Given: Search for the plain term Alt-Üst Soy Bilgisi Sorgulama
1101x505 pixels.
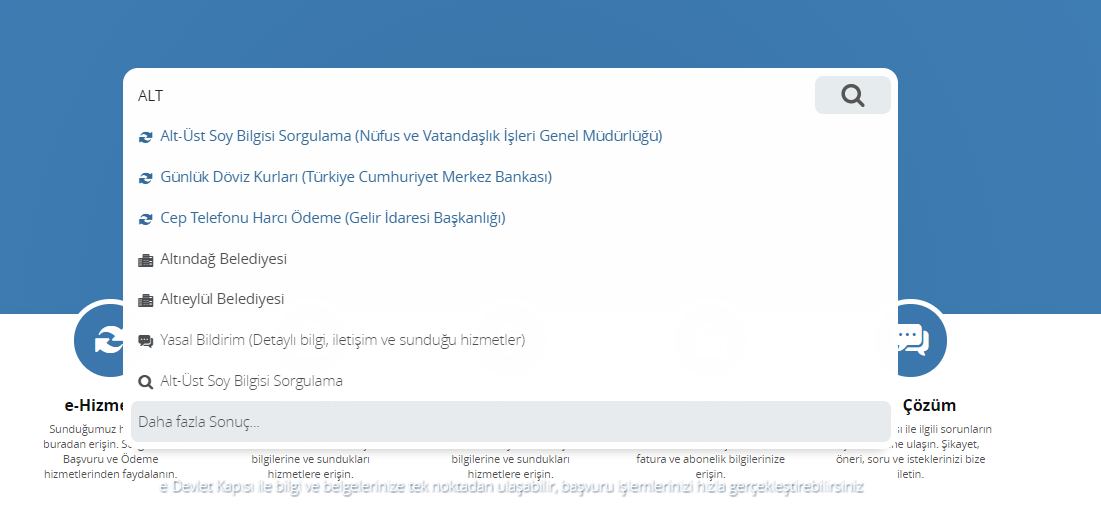Looking at the screenshot, I should click(x=251, y=381).
